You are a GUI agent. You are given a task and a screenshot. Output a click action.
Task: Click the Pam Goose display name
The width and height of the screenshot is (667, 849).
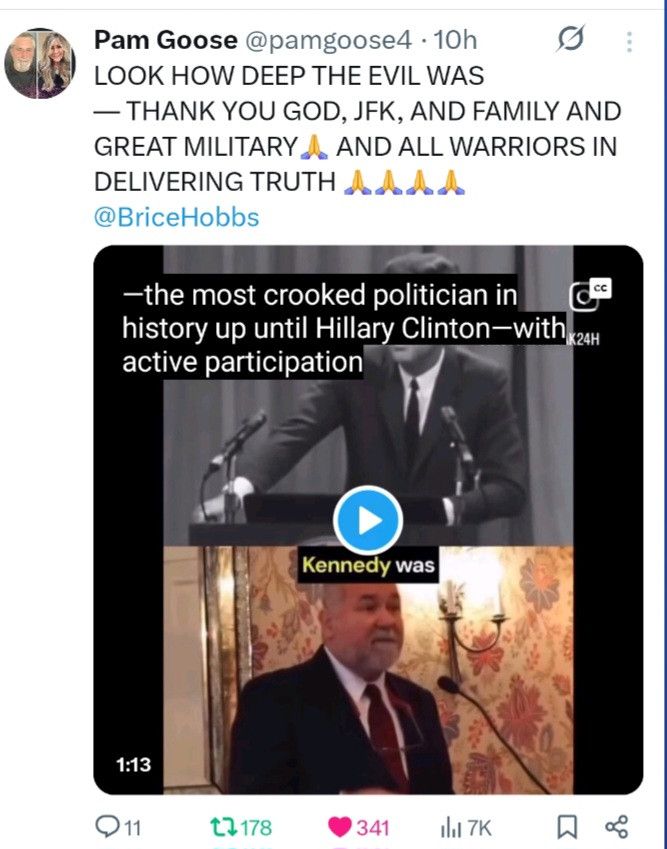pyautogui.click(x=165, y=40)
